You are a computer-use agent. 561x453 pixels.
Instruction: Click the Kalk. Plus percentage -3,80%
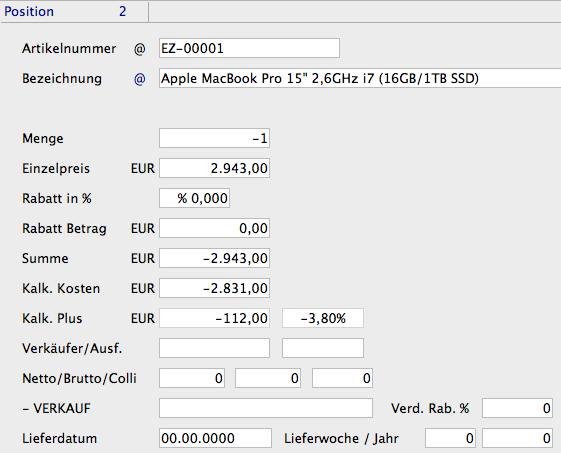click(323, 318)
